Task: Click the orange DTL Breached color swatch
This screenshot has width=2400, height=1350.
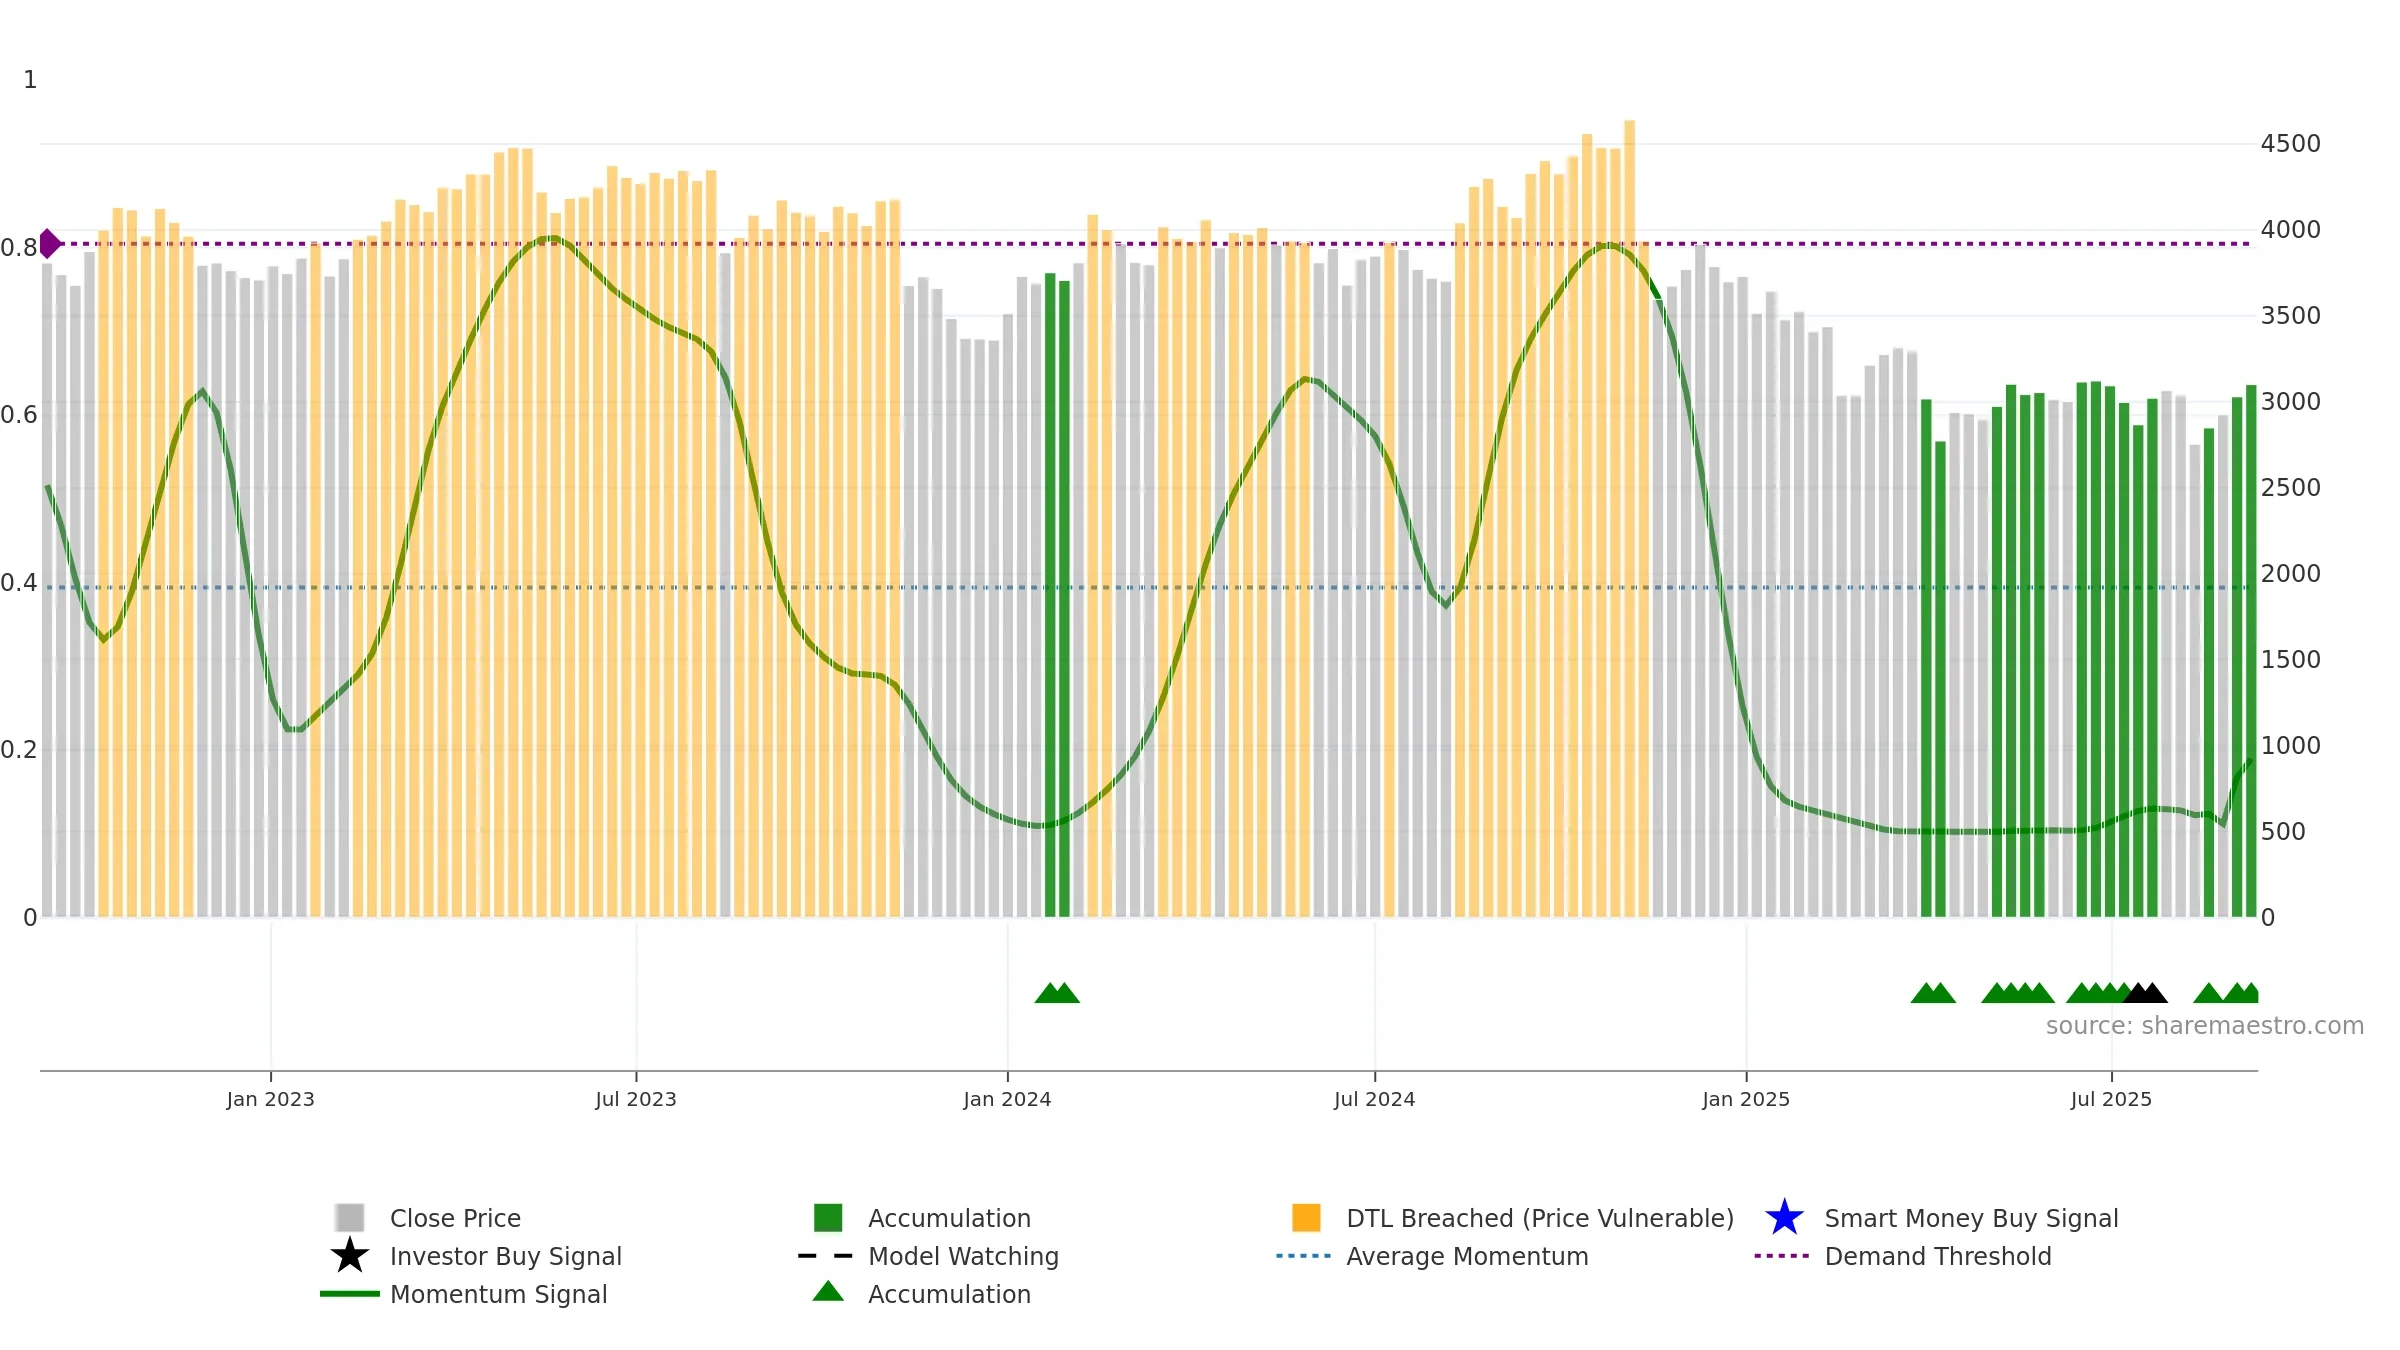Action: tap(1306, 1217)
